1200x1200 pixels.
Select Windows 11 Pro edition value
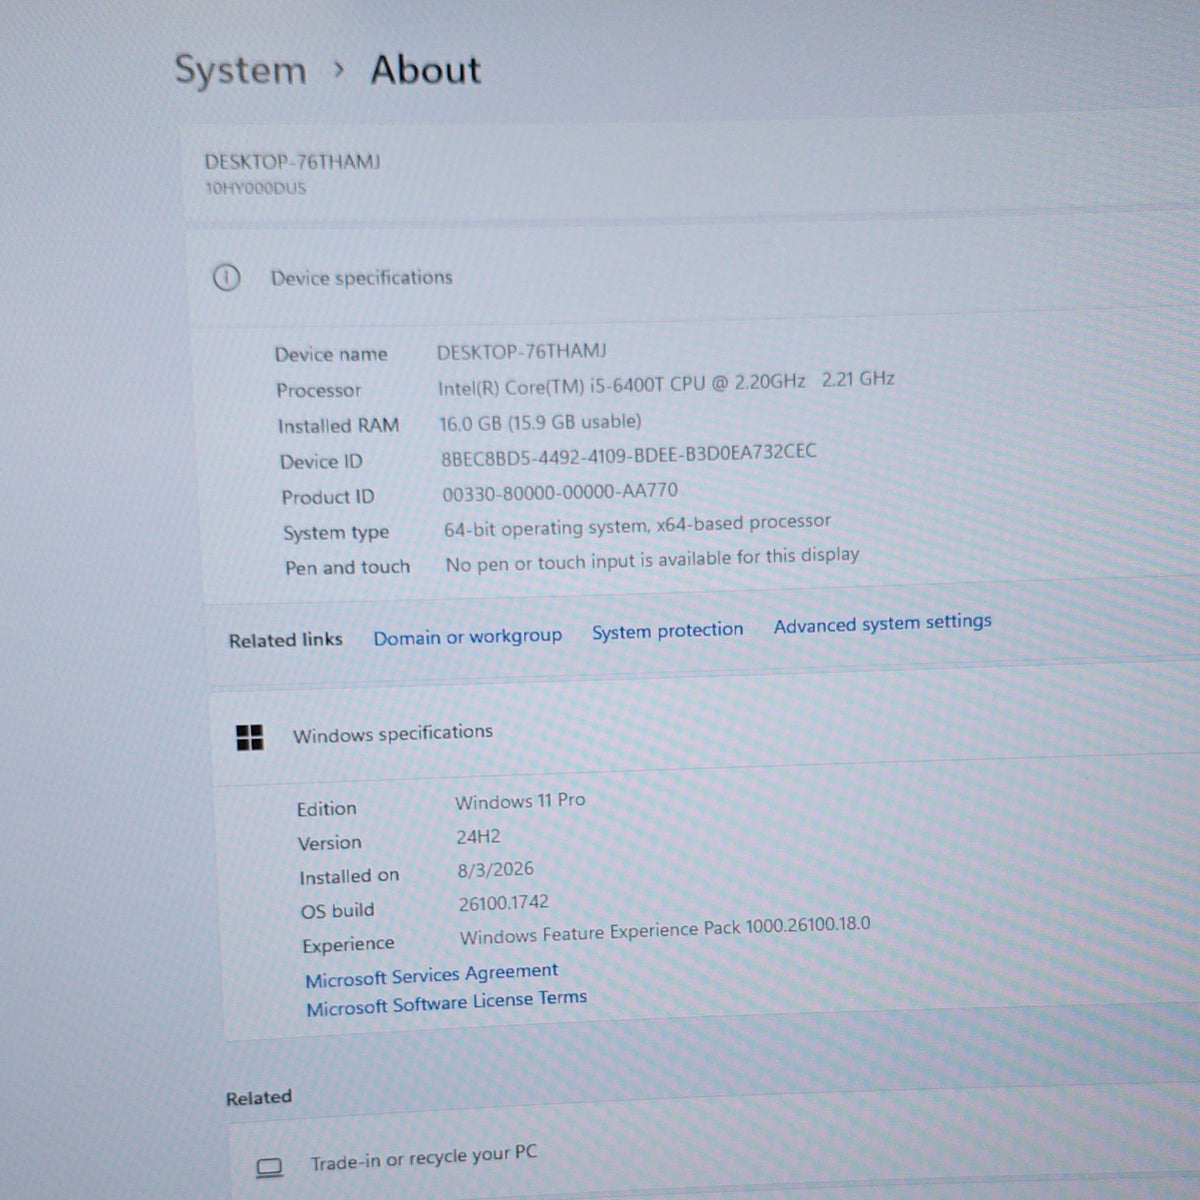pyautogui.click(x=520, y=801)
